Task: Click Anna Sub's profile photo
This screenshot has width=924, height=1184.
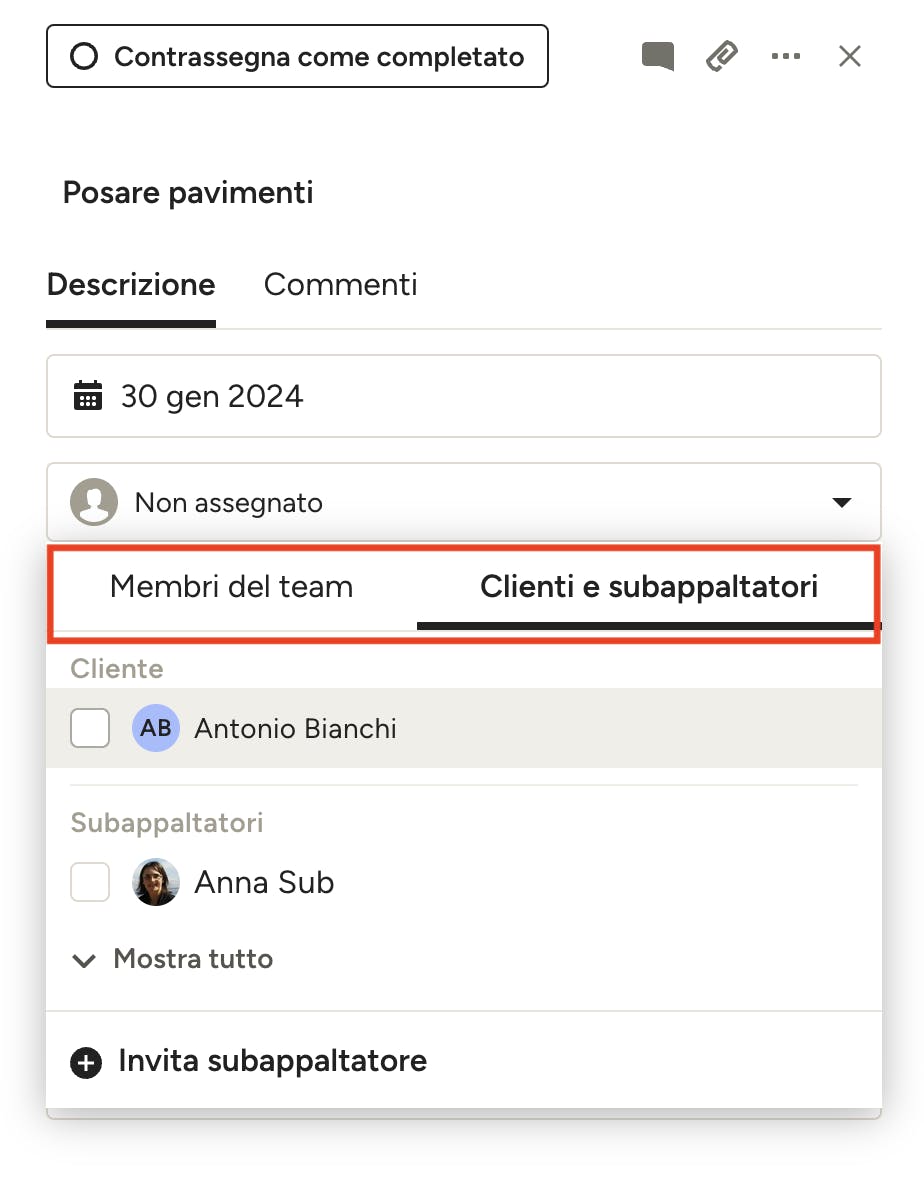Action: coord(156,882)
